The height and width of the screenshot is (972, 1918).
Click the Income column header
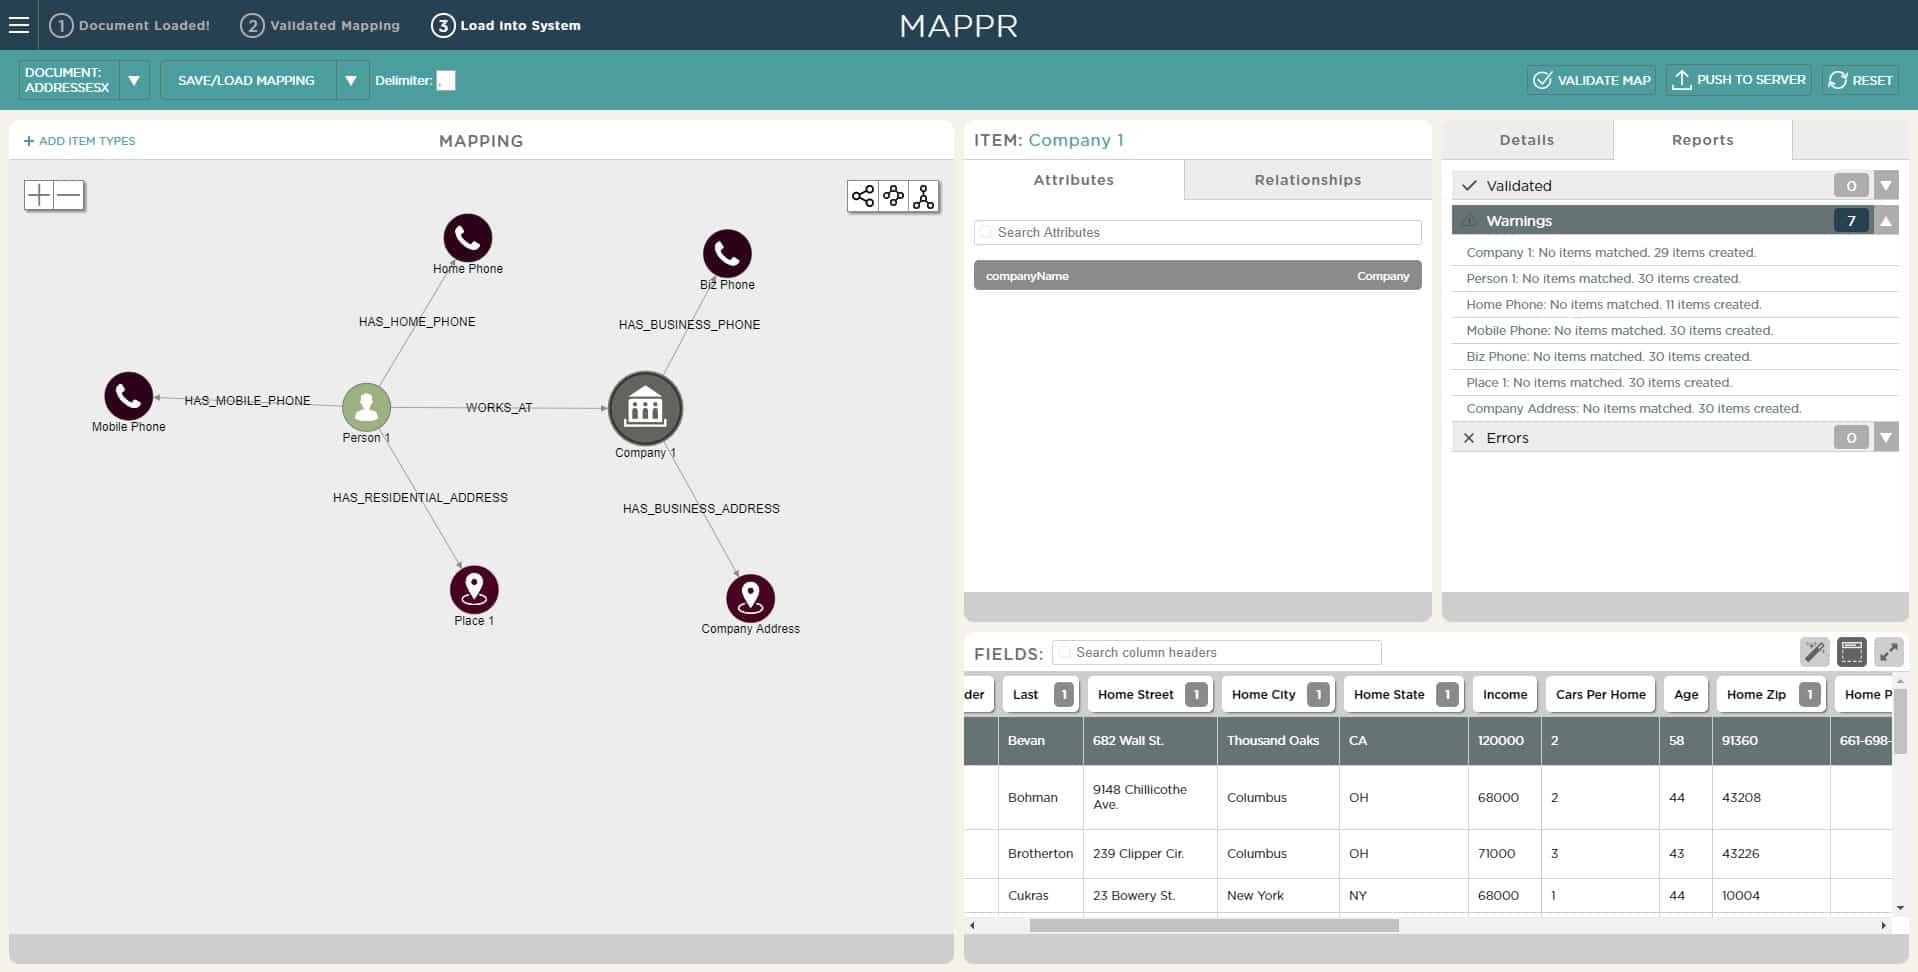pyautogui.click(x=1505, y=694)
